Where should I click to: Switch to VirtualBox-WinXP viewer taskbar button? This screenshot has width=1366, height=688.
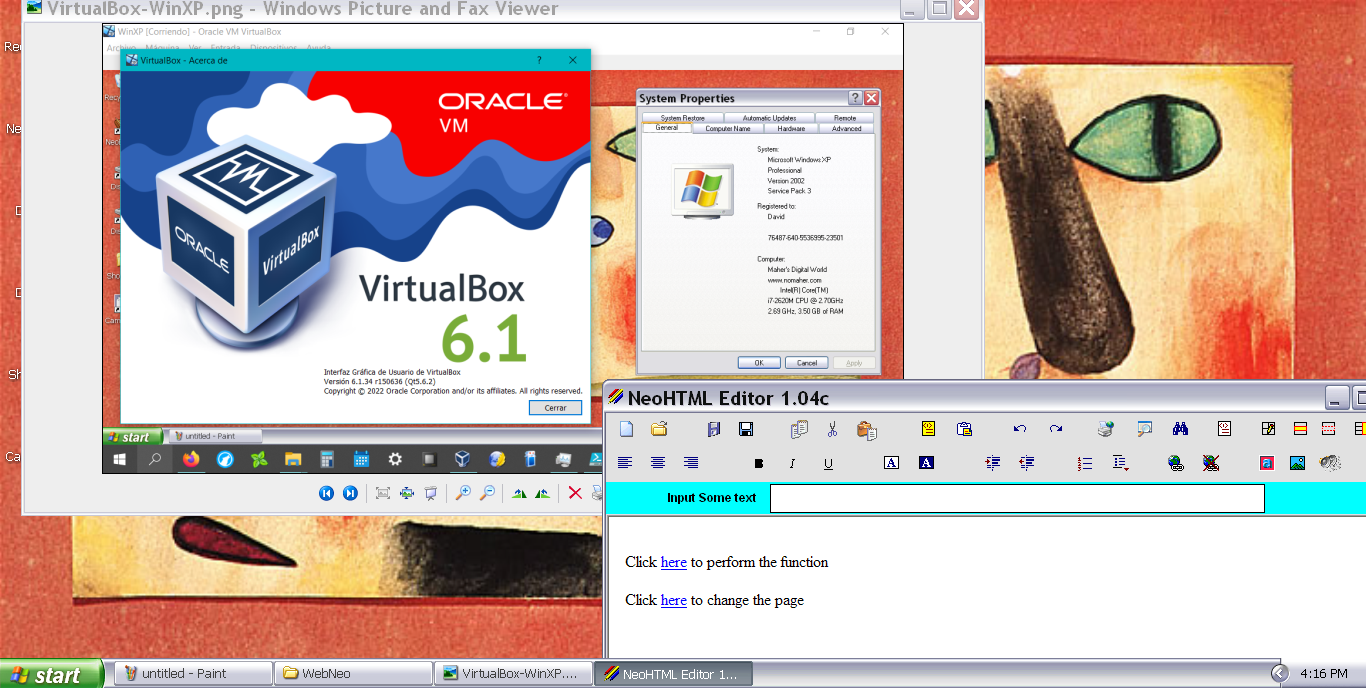513,674
